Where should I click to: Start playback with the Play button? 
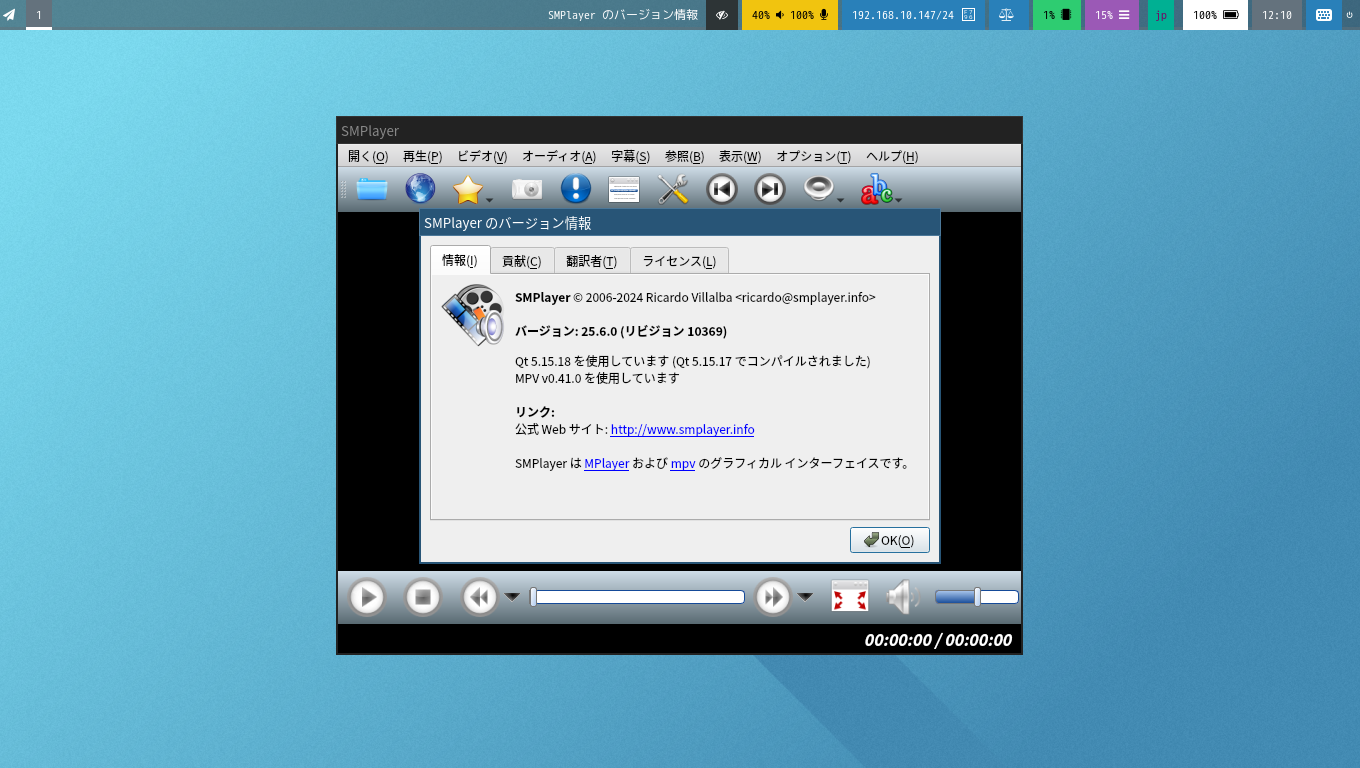click(367, 597)
